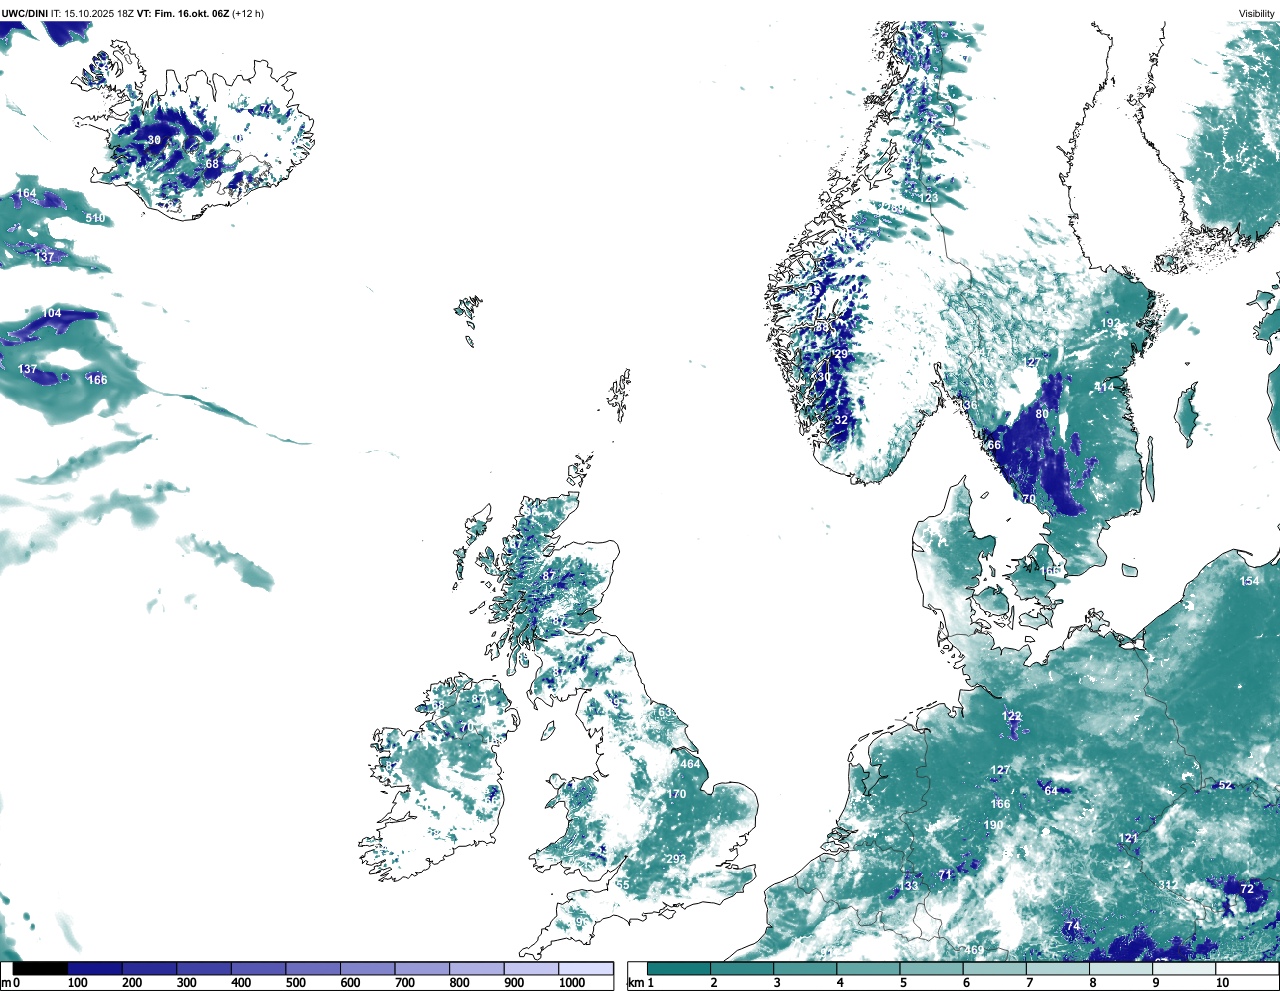The height and width of the screenshot is (991, 1280).
Task: Select the '52' value over Poland
Action: pos(1226,785)
